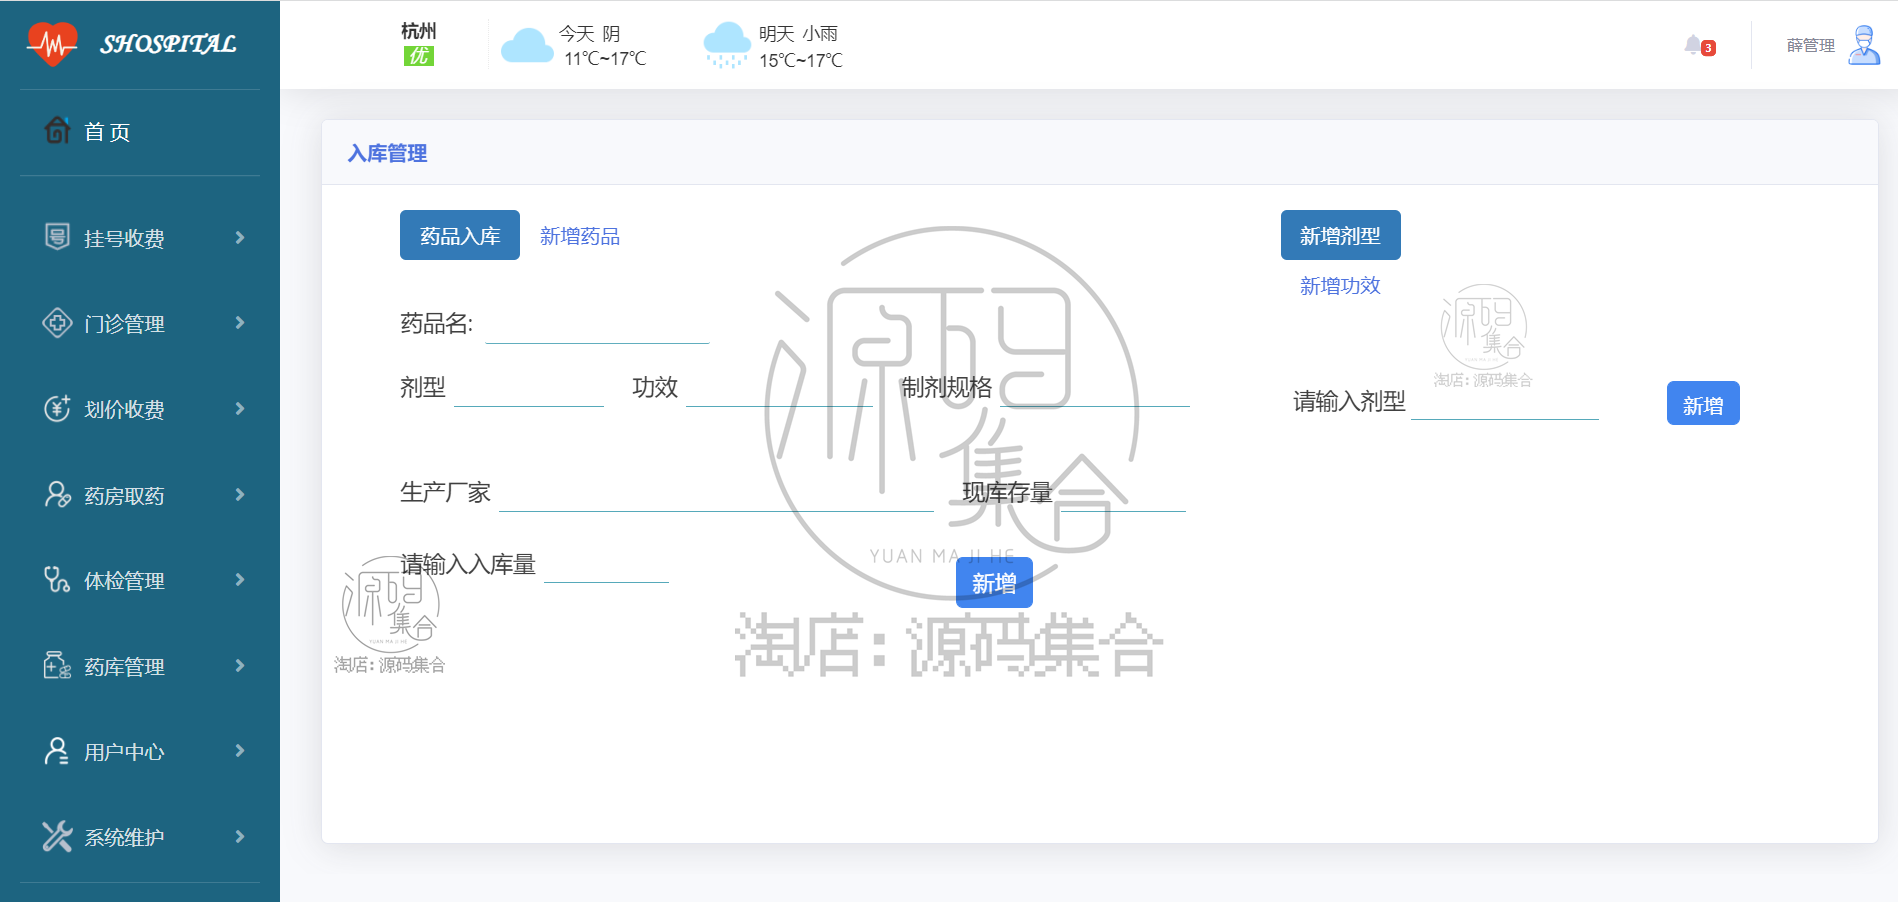Viewport: 1898px width, 902px height.
Task: Open the 门诊管理 sidebar menu item
Action: (x=140, y=323)
